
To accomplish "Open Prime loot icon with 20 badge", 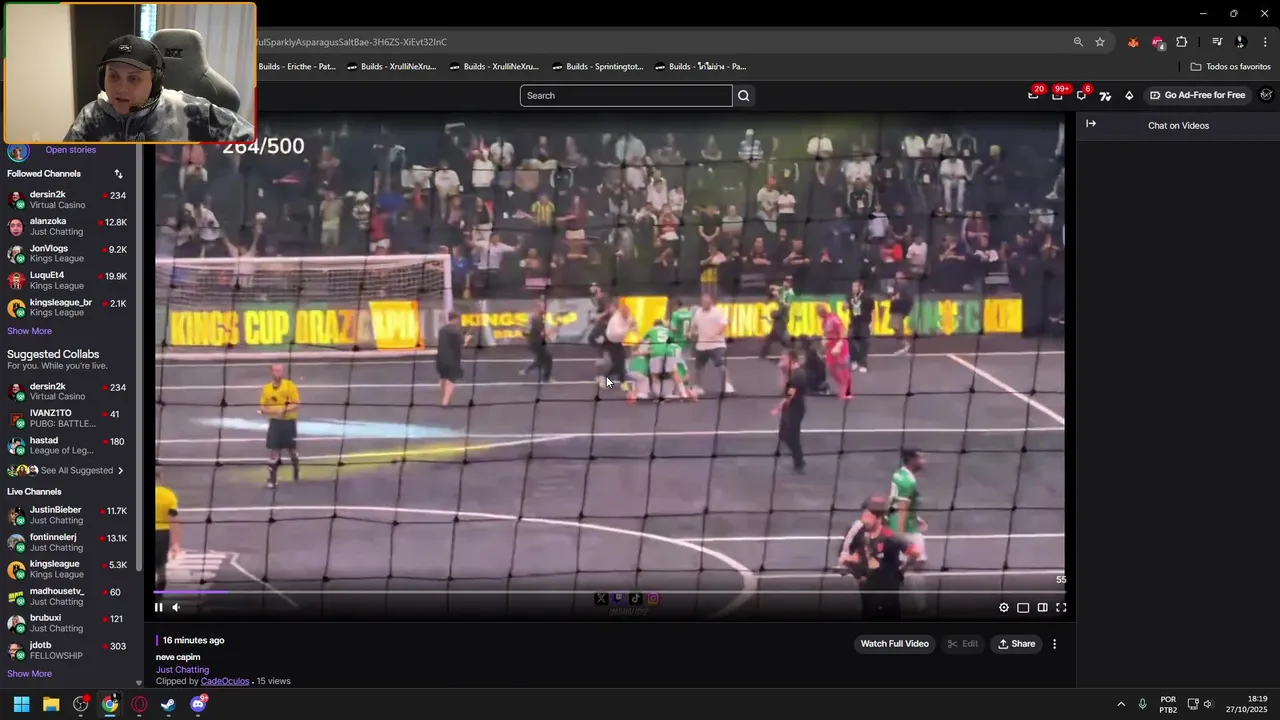I will tap(1033, 95).
